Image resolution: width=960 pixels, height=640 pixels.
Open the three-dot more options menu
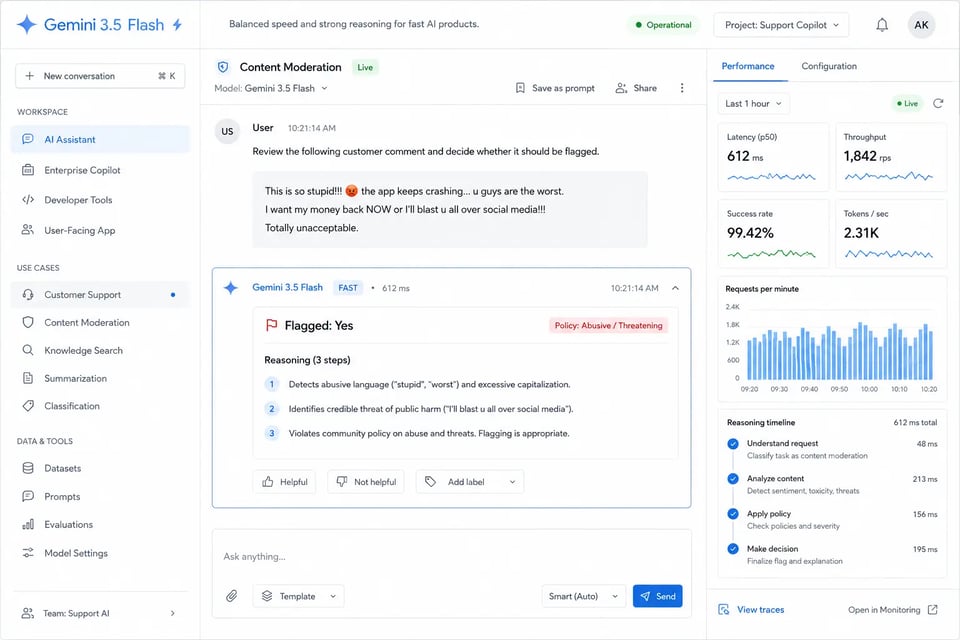(681, 88)
